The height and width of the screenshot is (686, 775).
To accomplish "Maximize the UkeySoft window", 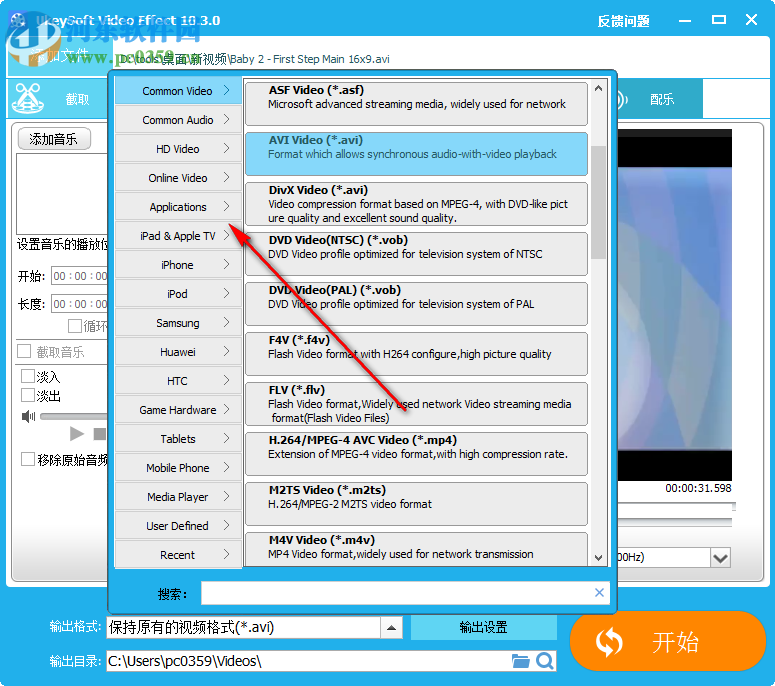I will click(719, 20).
